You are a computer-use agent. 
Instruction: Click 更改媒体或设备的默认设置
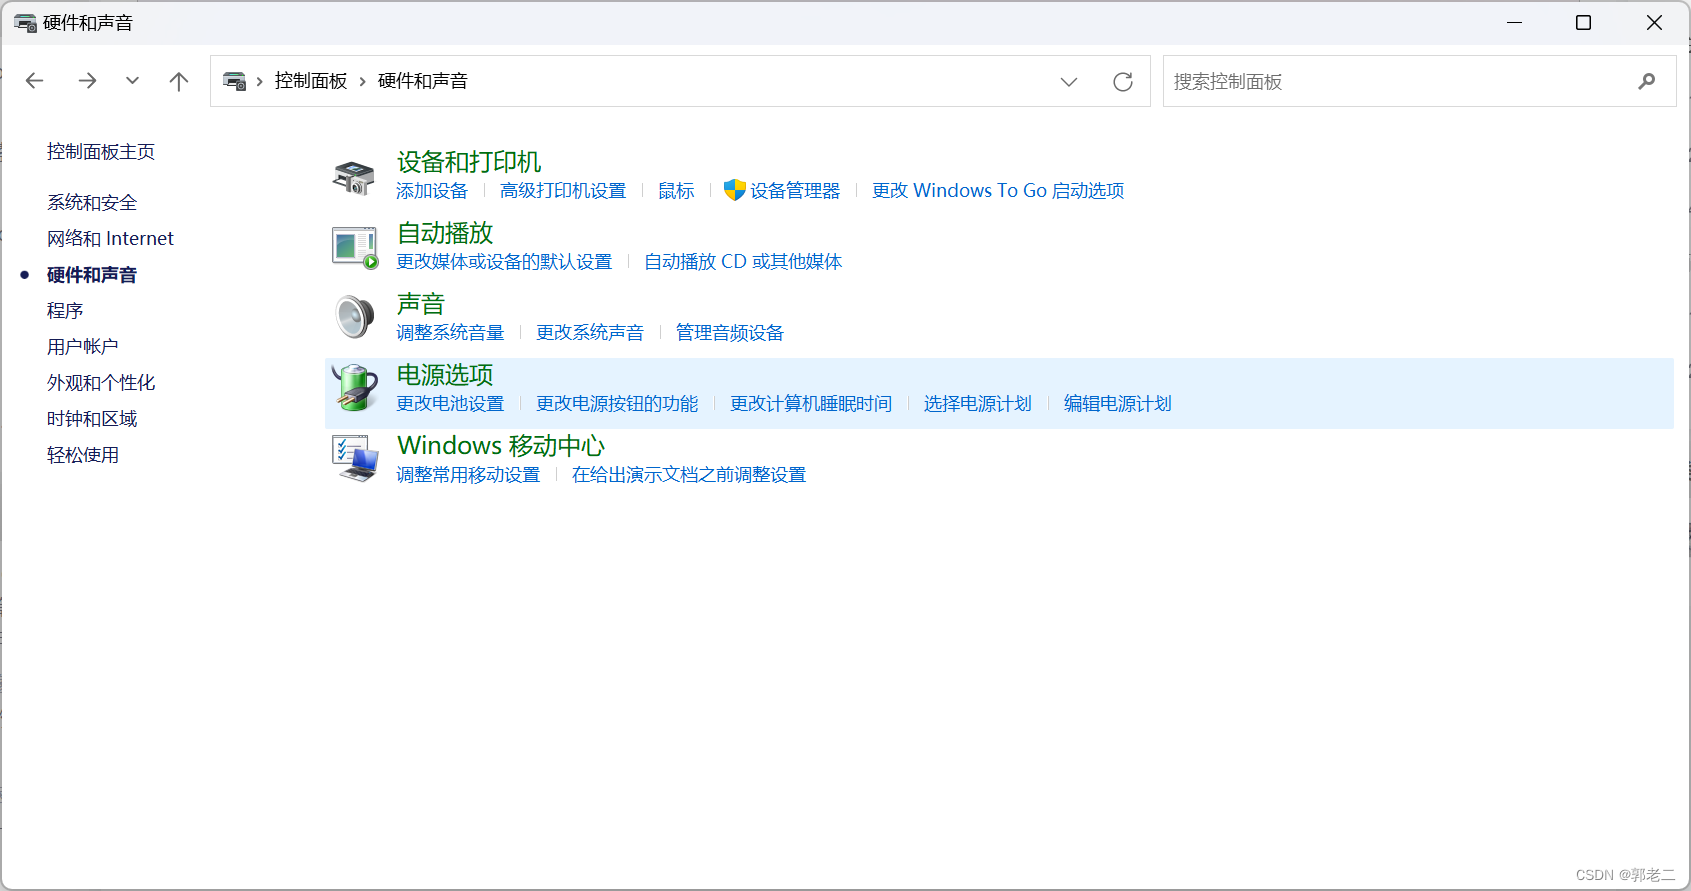[x=504, y=261]
